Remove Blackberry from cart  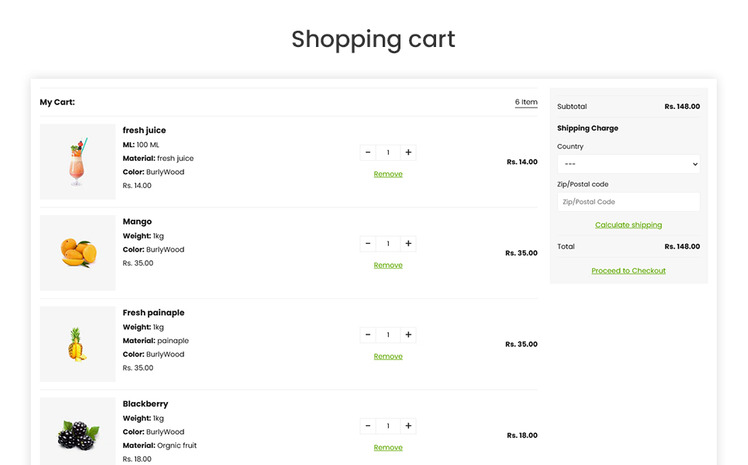(x=388, y=447)
